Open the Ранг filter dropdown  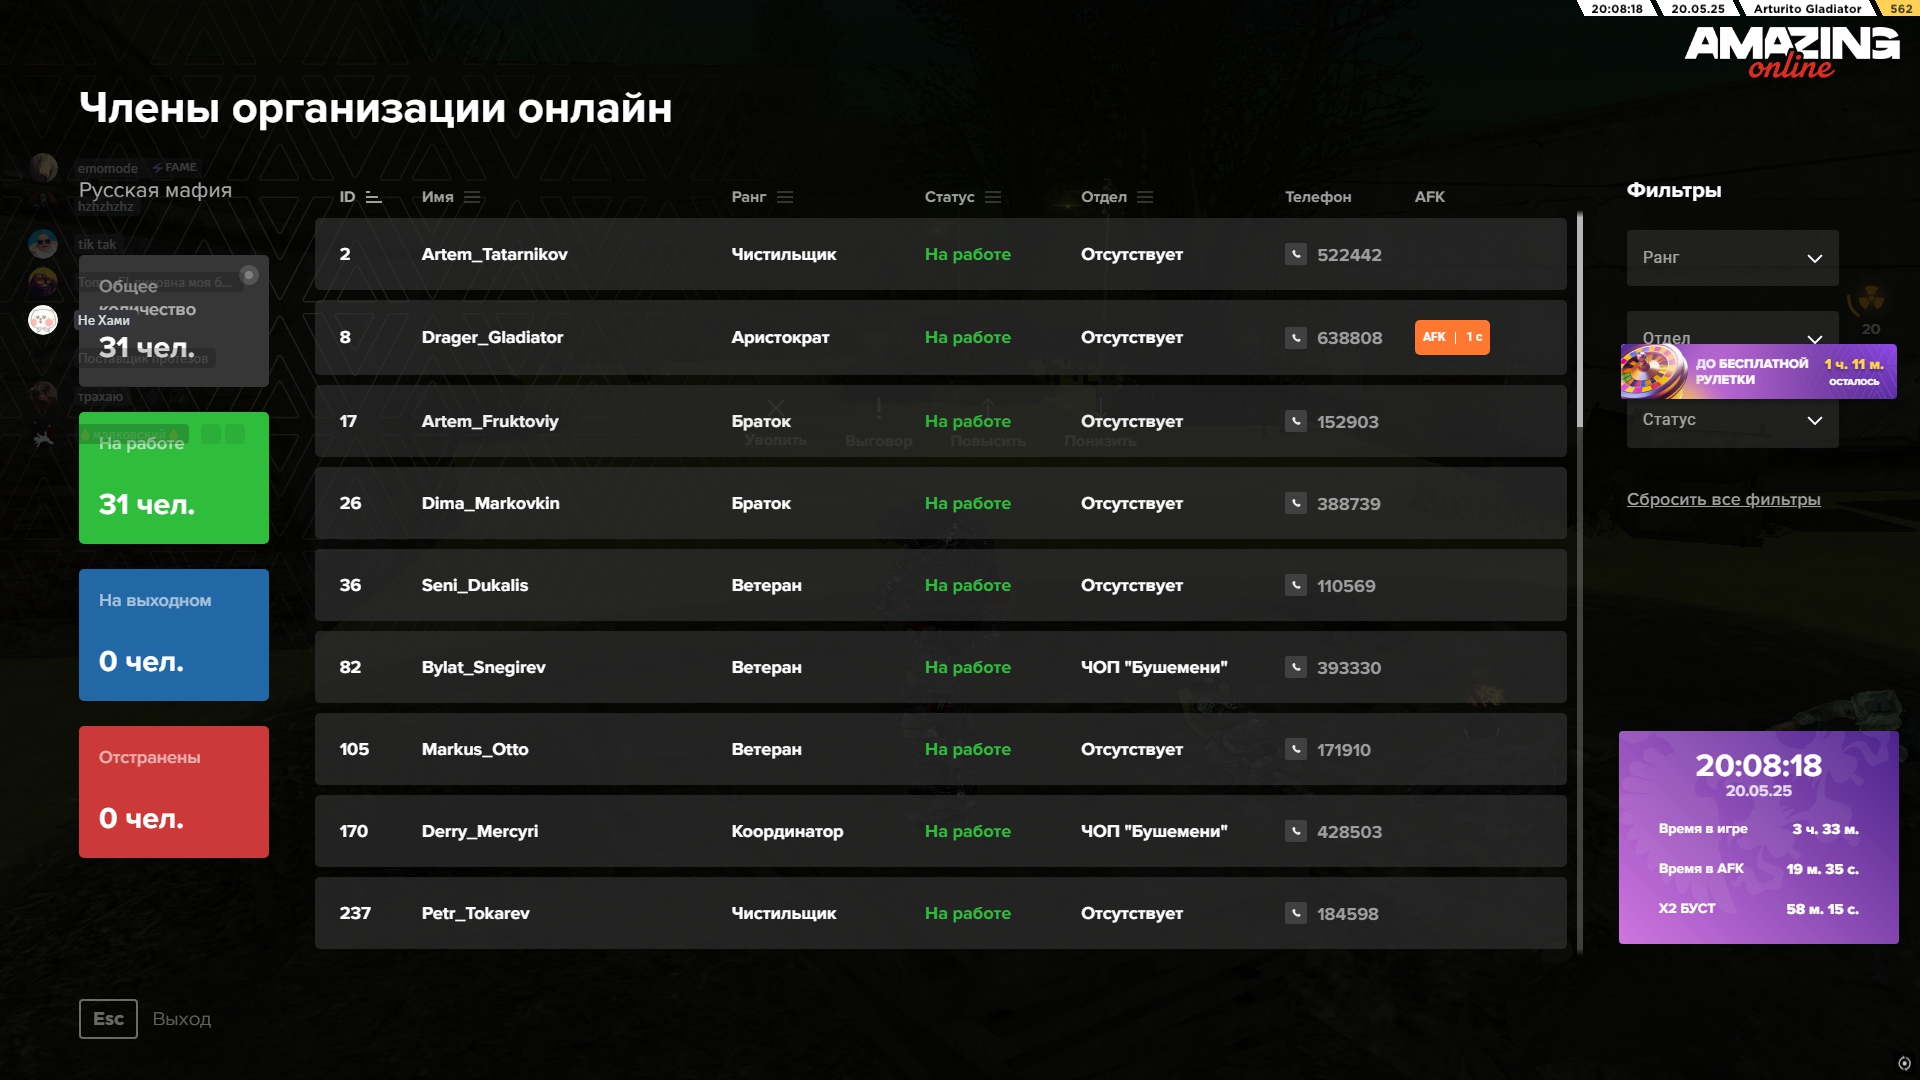click(1732, 258)
